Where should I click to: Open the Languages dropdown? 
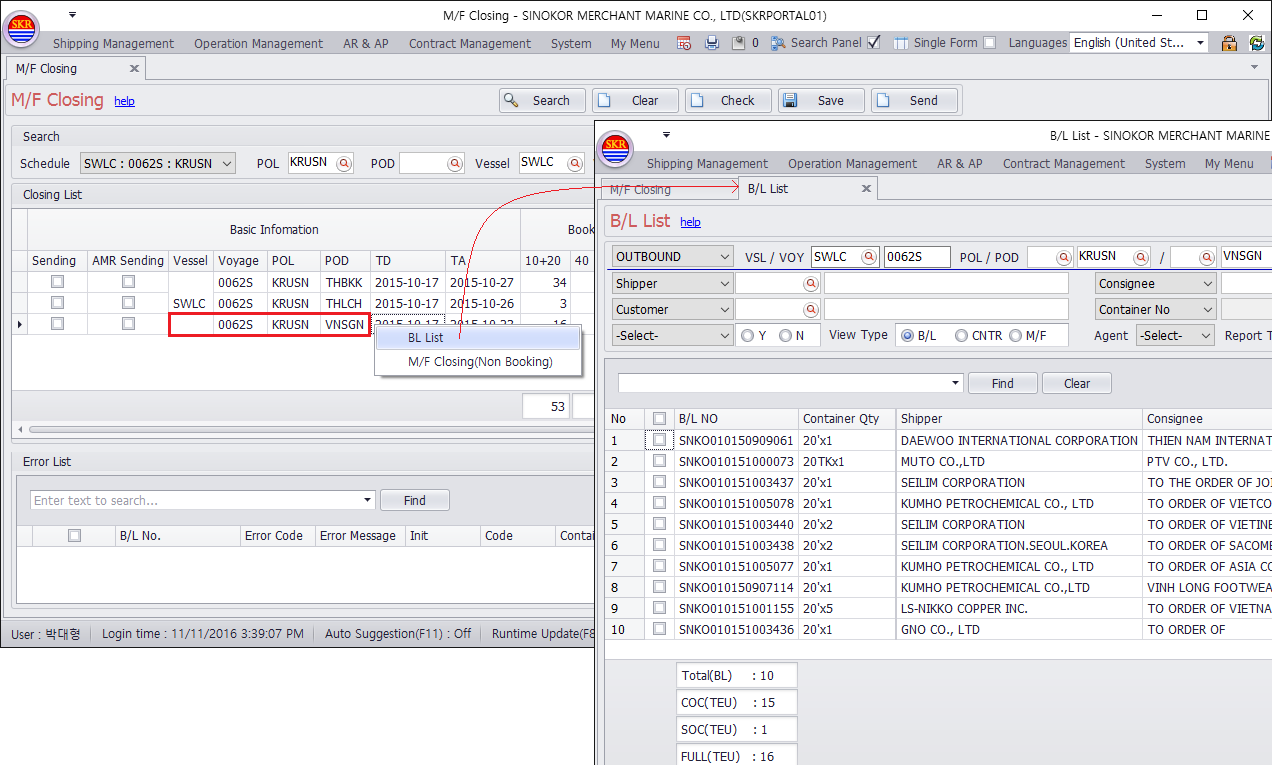pyautogui.click(x=1200, y=43)
